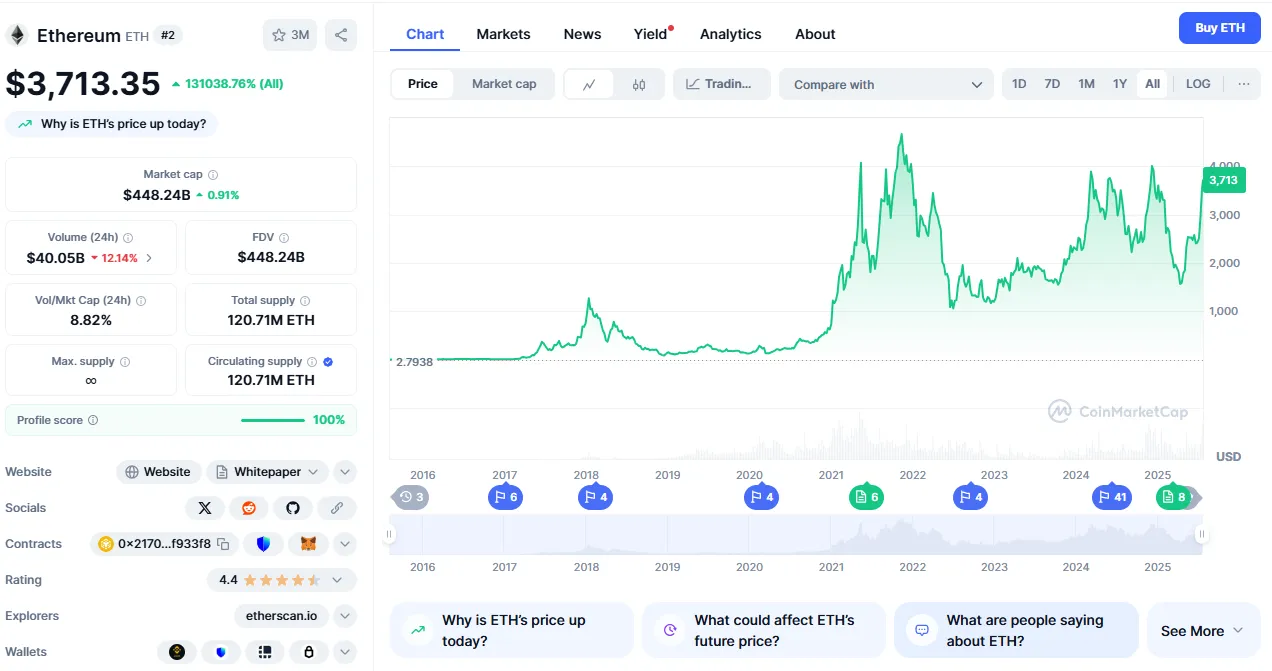Click the market cap info icon

pyautogui.click(x=213, y=175)
